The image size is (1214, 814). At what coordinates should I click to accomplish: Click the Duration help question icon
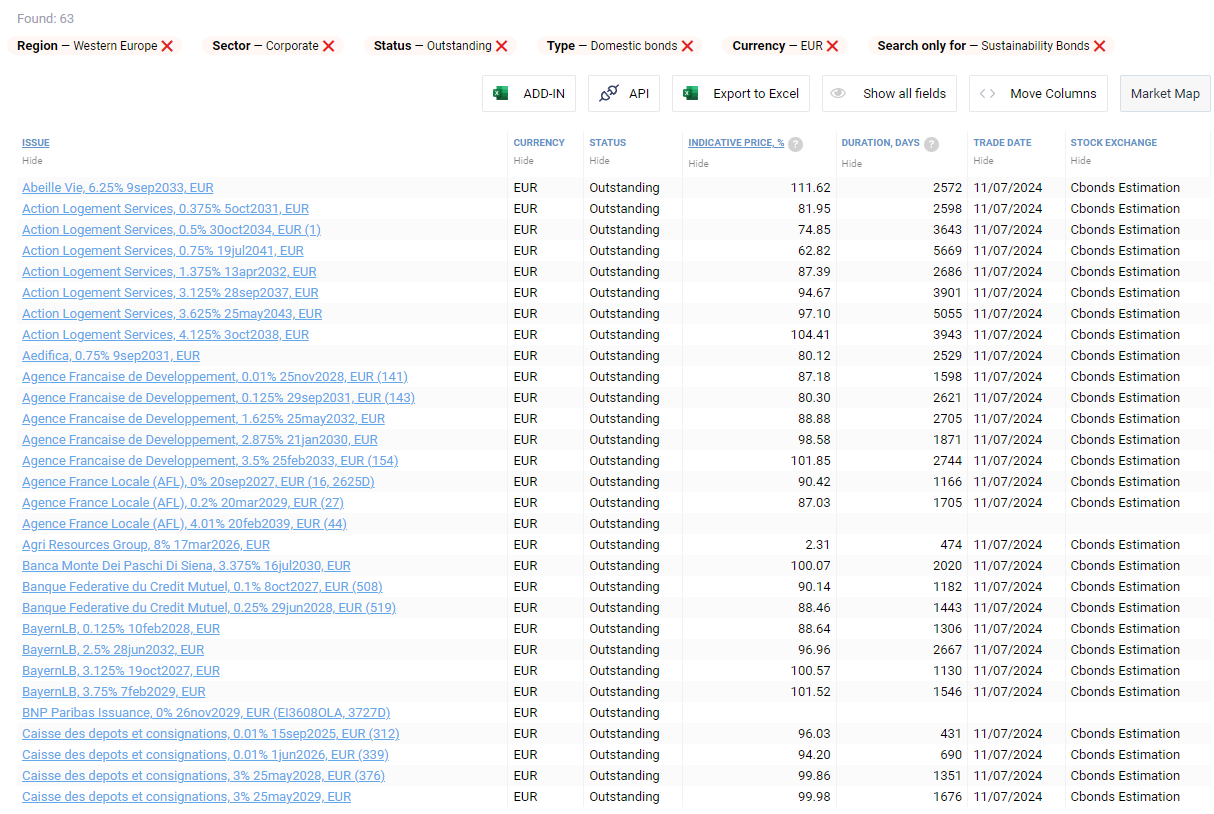931,144
